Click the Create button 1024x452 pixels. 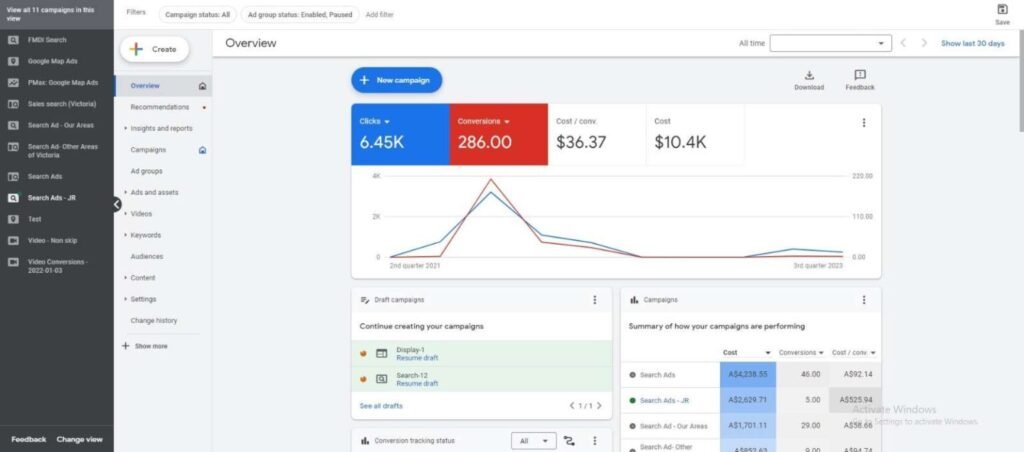point(155,49)
